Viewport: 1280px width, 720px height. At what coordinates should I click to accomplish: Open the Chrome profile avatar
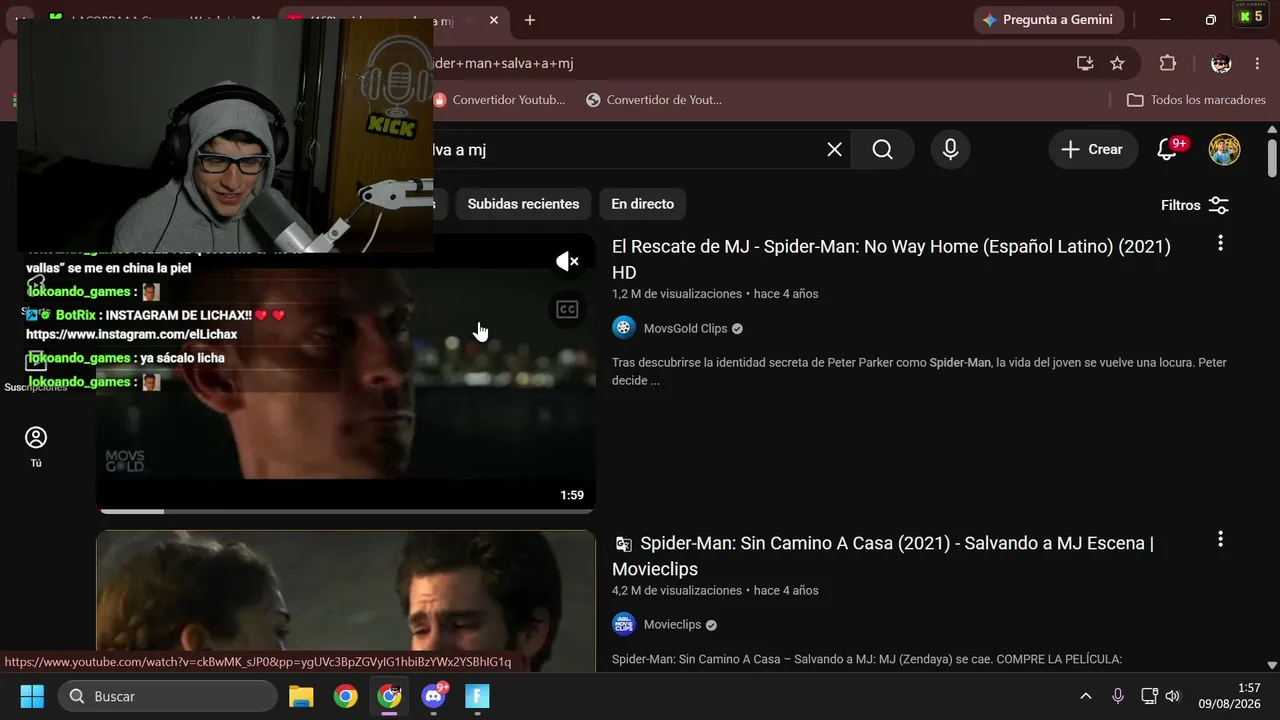point(1221,63)
